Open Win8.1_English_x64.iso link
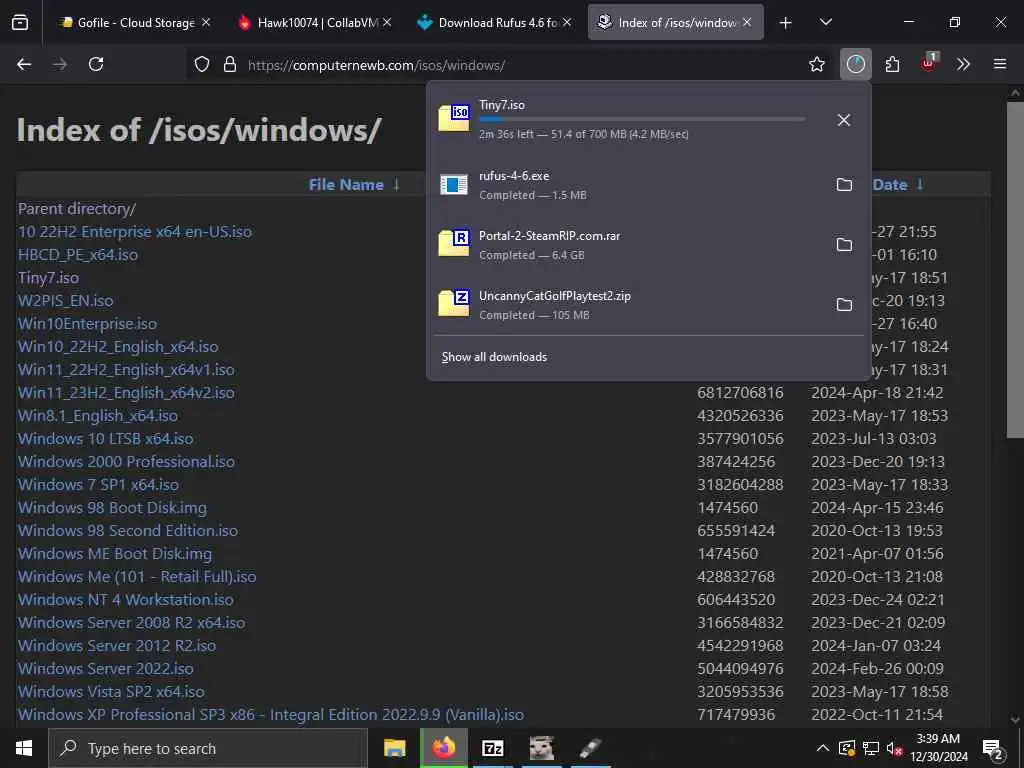1024x768 pixels. click(98, 415)
